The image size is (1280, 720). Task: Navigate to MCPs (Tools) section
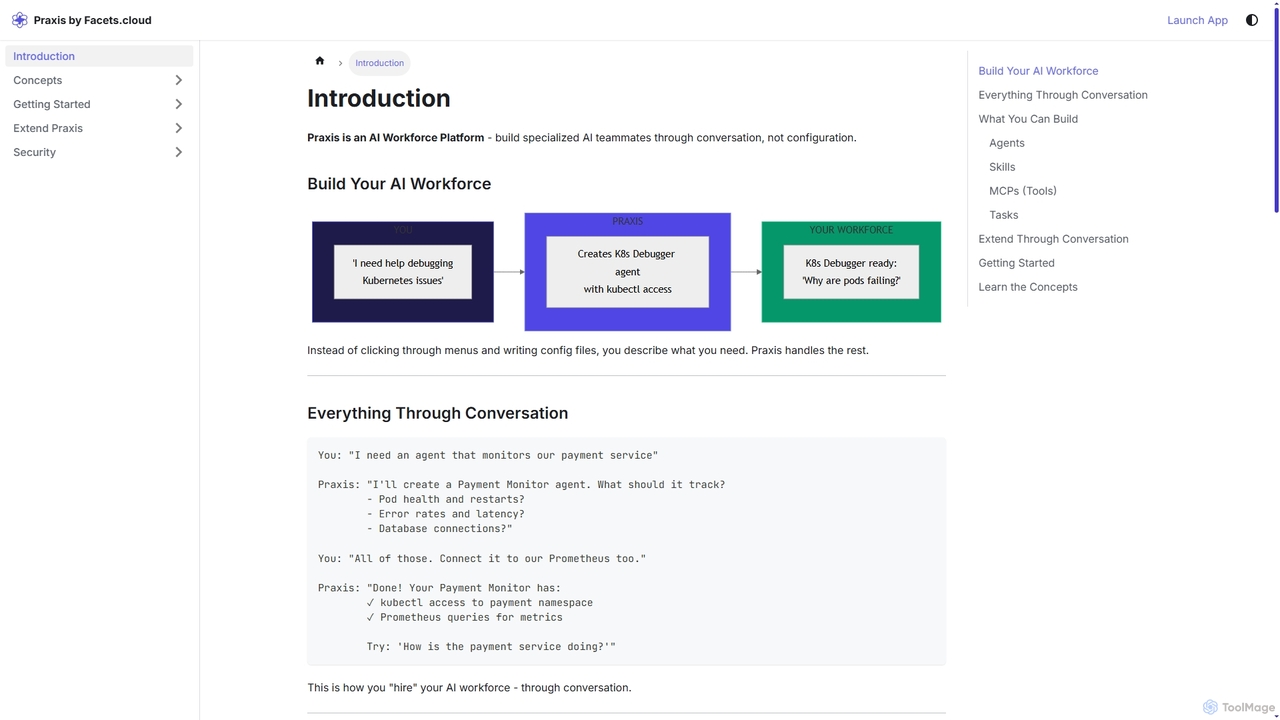[x=1023, y=191]
